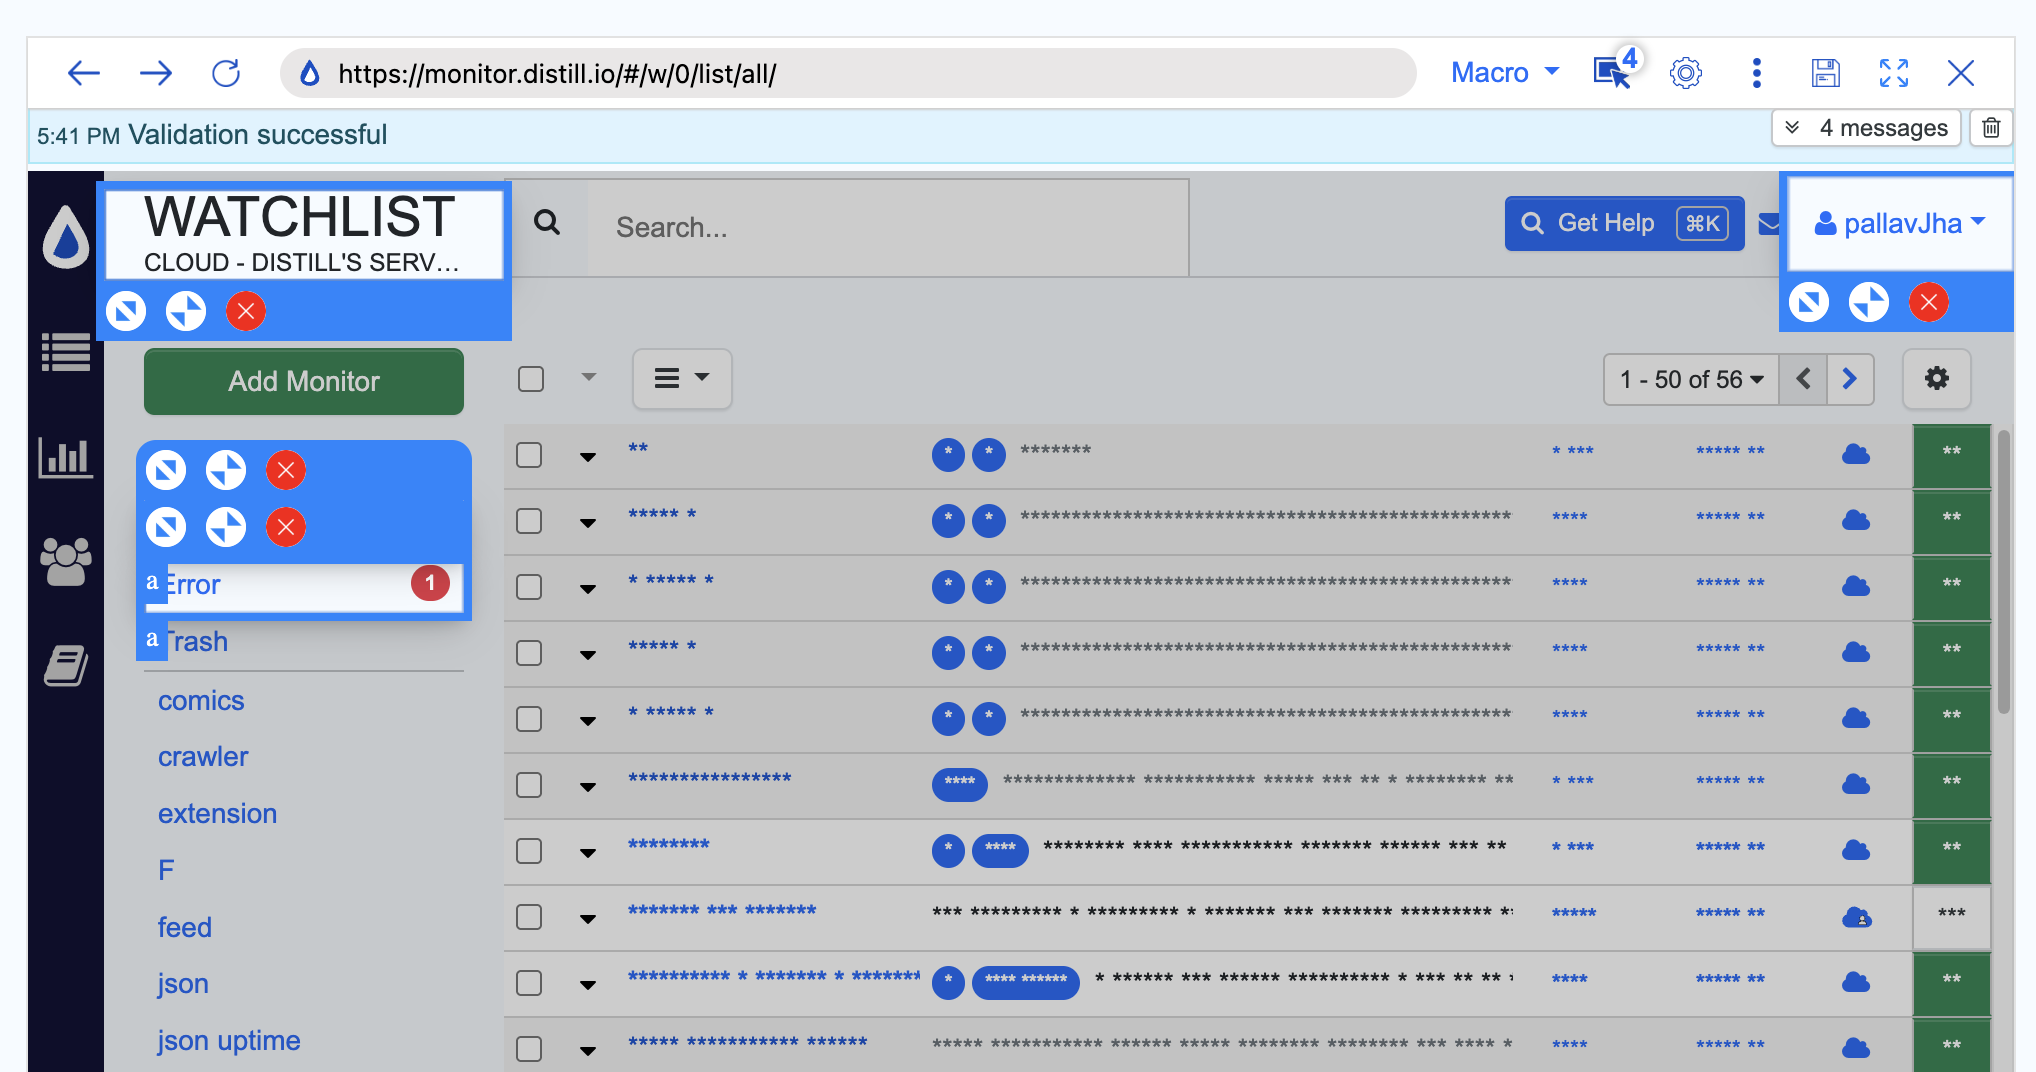The image size is (2036, 1072).
Task: Open the bulk actions hamburger menu above the list
Action: pos(681,379)
